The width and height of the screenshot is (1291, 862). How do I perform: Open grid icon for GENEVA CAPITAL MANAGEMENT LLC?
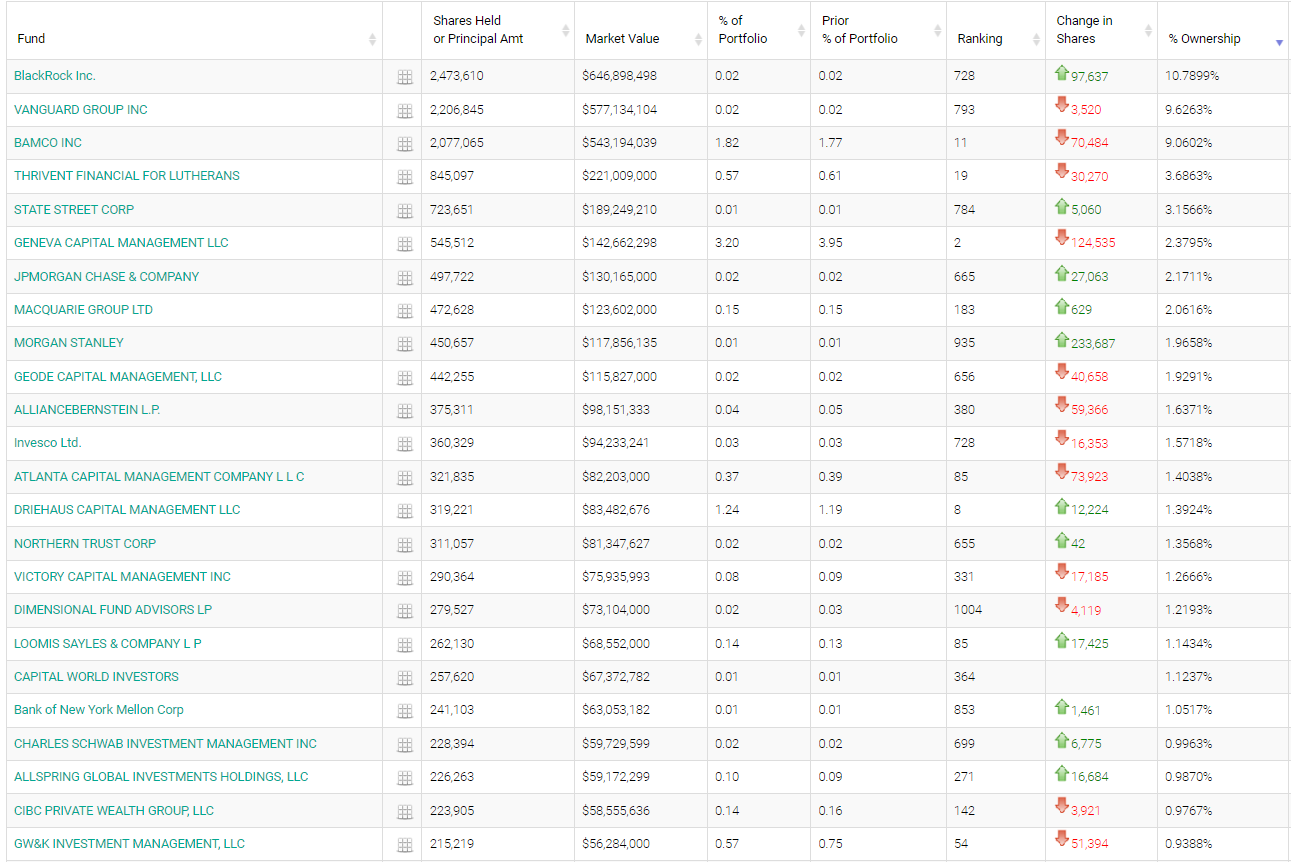[405, 244]
